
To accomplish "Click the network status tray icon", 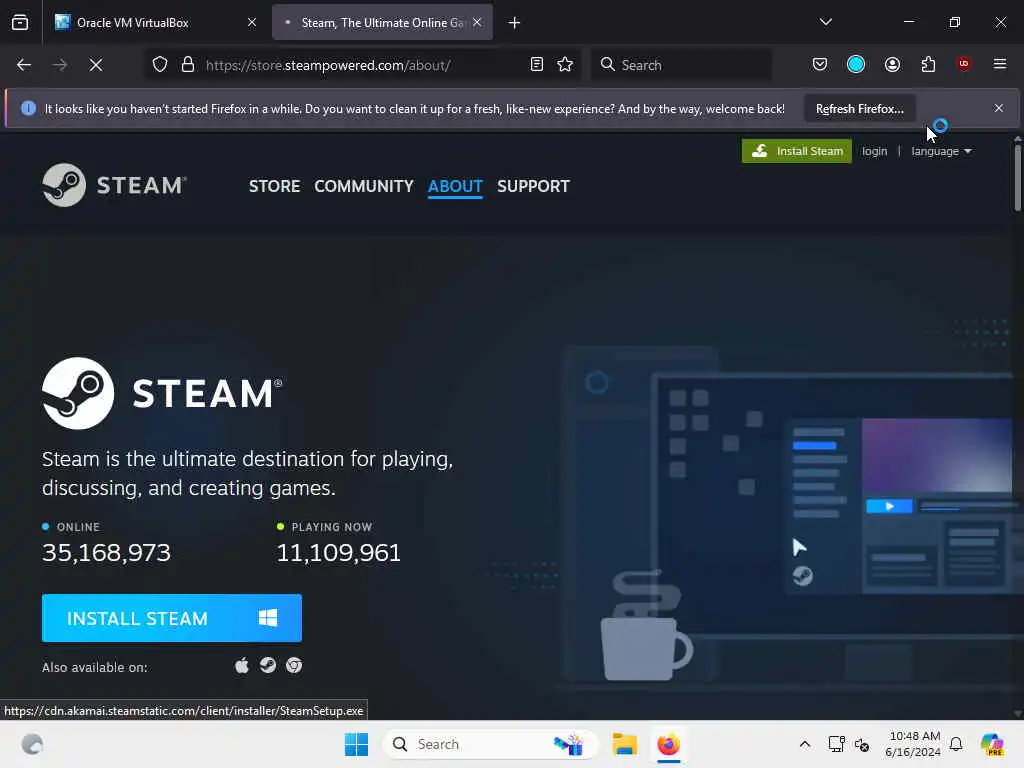I will click(x=836, y=744).
